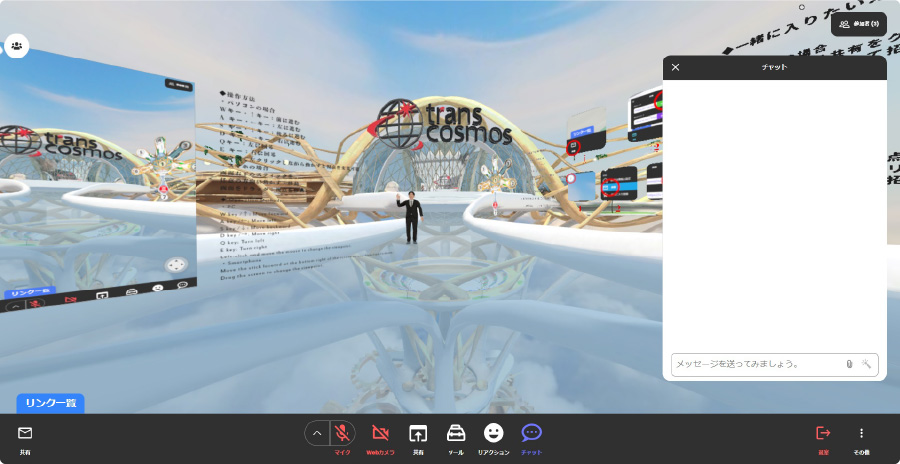Image resolution: width=900 pixels, height=464 pixels.
Task: Focus the メッセージを送ってみましょう。 input field
Action: (x=774, y=365)
